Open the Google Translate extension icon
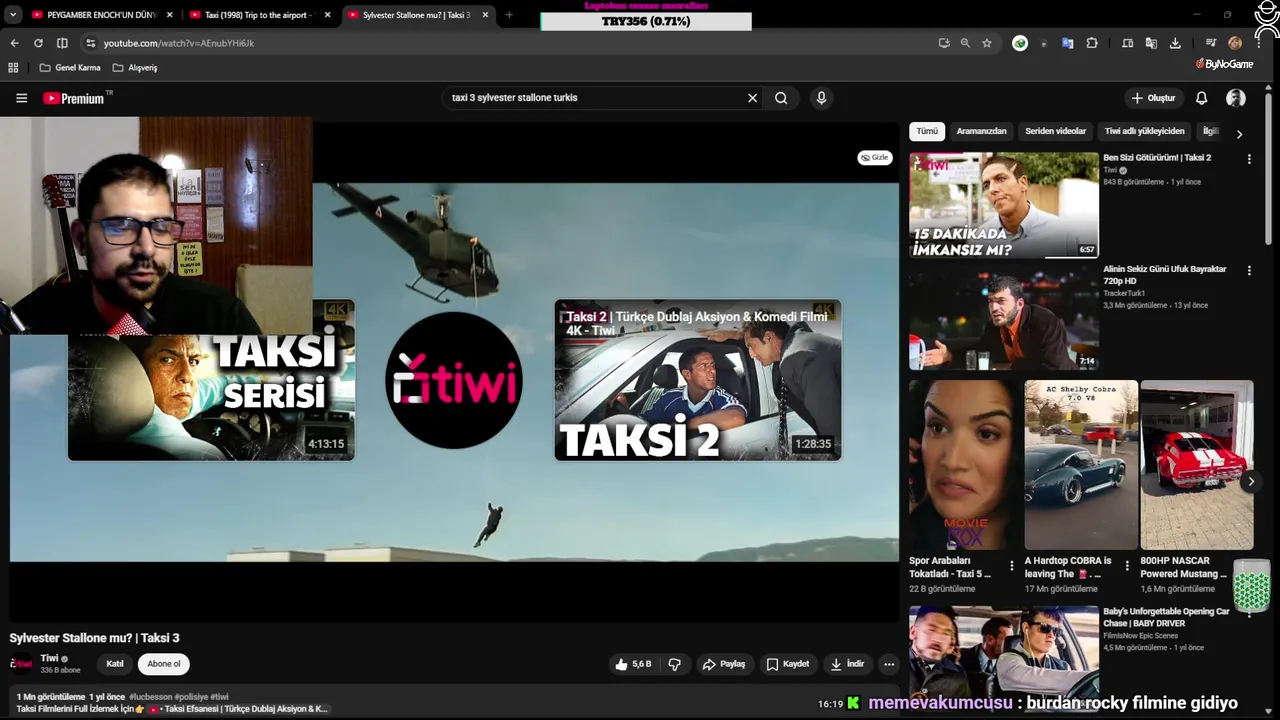Viewport: 1280px width, 720px height. [1067, 43]
